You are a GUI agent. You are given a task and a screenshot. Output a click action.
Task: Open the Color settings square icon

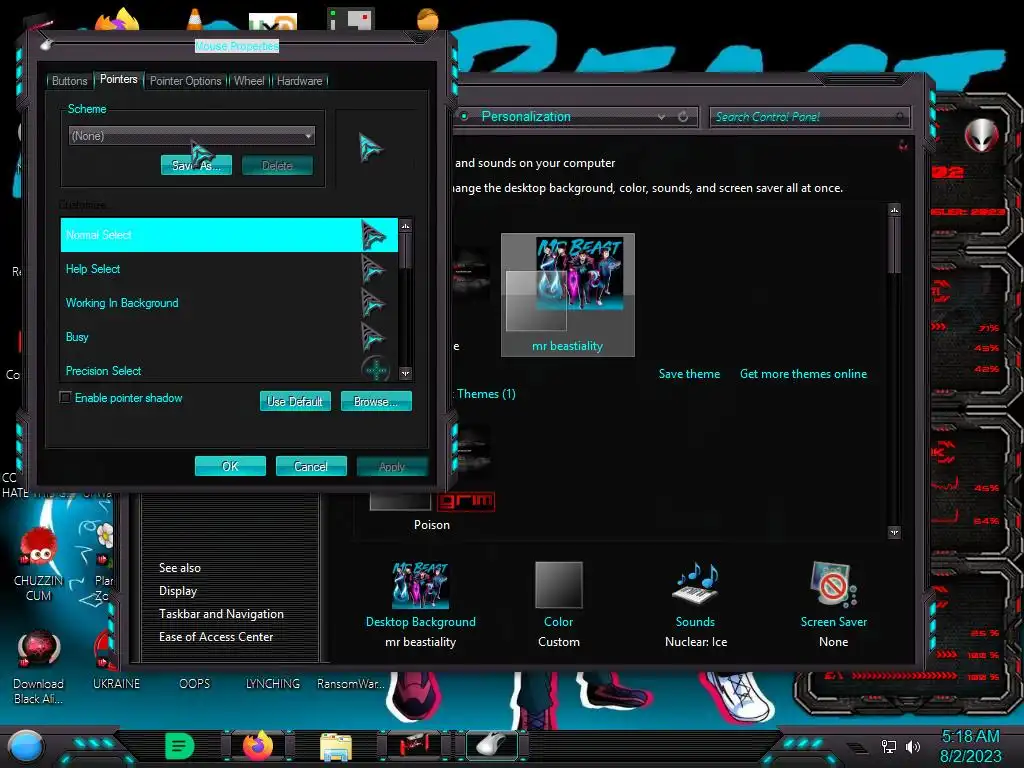tap(558, 585)
